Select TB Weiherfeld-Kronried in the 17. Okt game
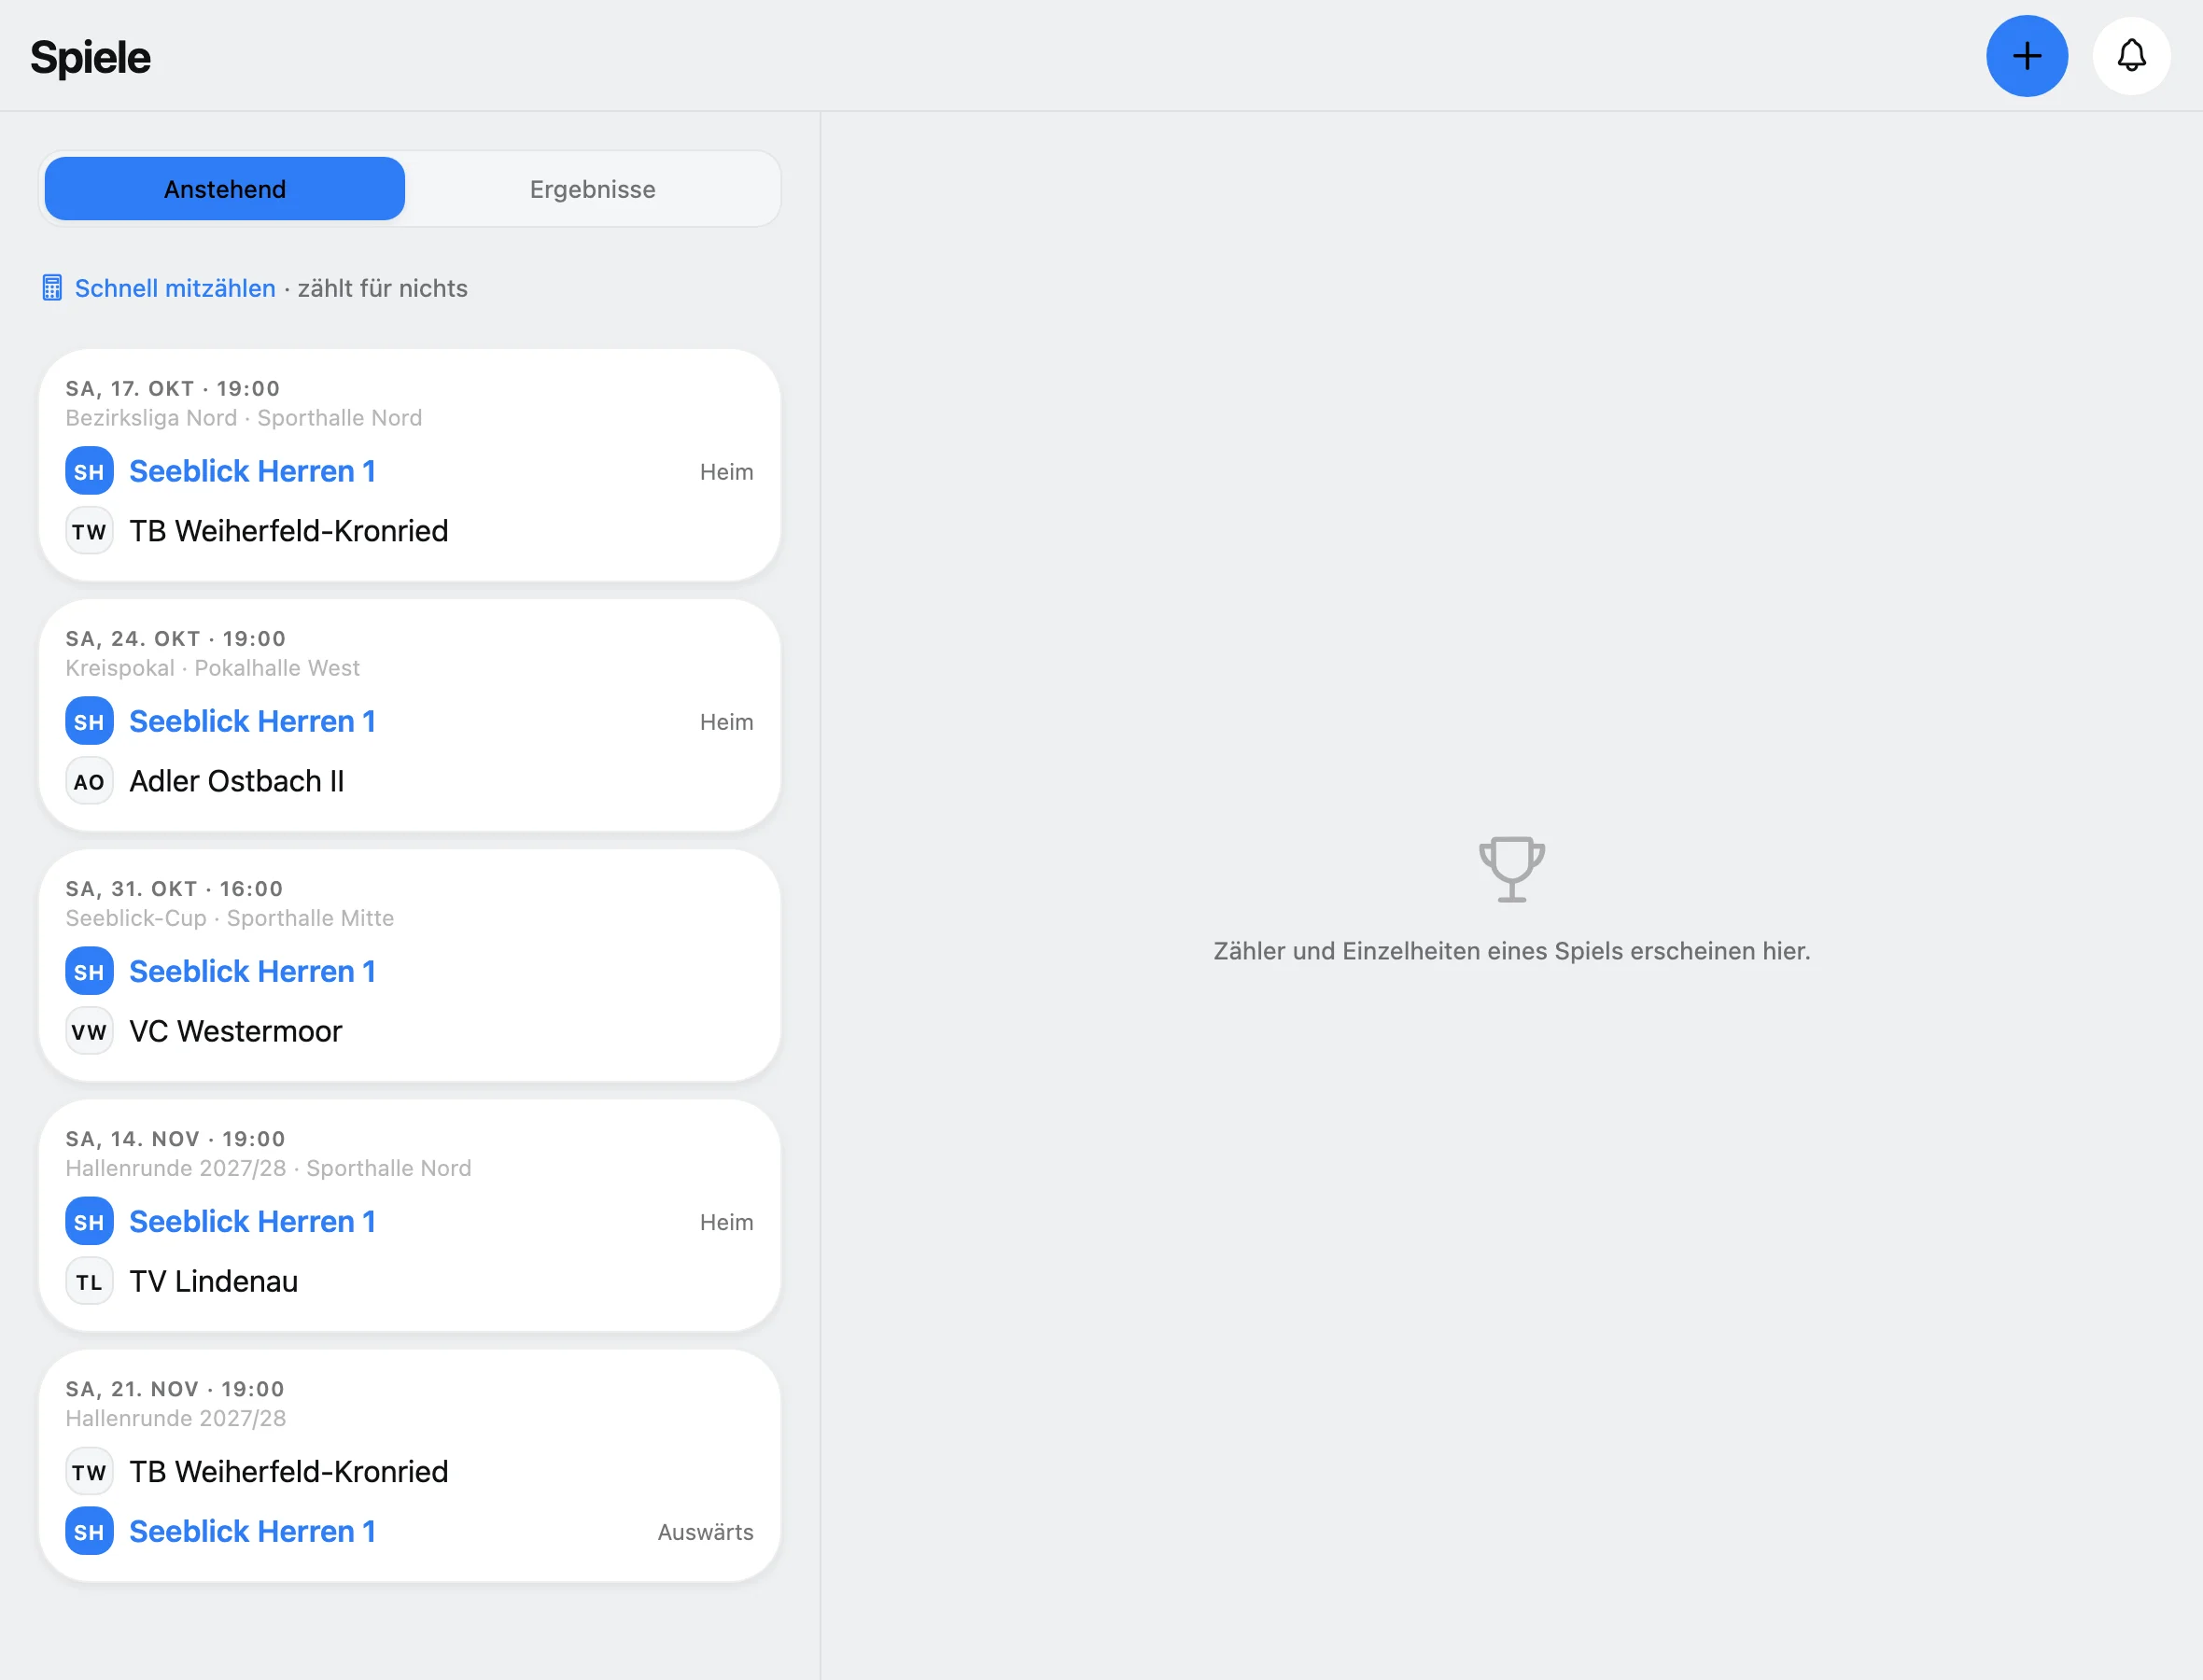The image size is (2203, 1680). point(288,531)
